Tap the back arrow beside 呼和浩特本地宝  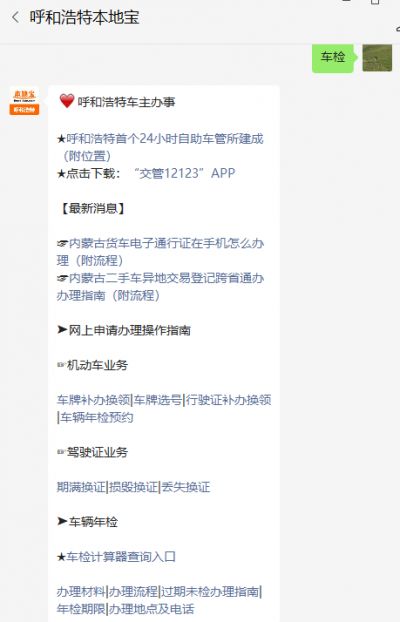tap(15, 17)
